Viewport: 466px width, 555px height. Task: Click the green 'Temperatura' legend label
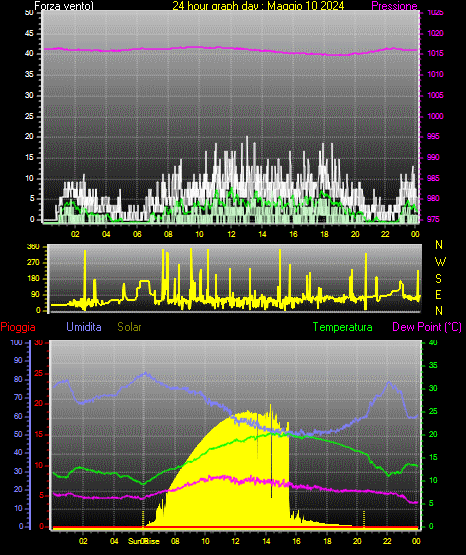click(x=343, y=327)
